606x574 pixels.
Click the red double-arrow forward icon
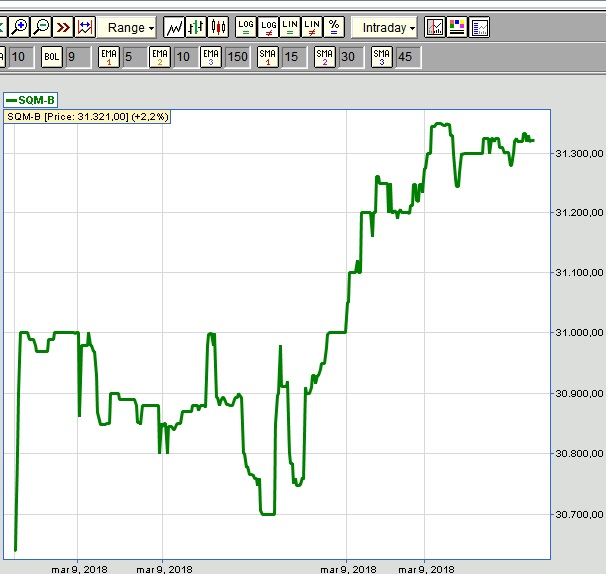coord(63,27)
